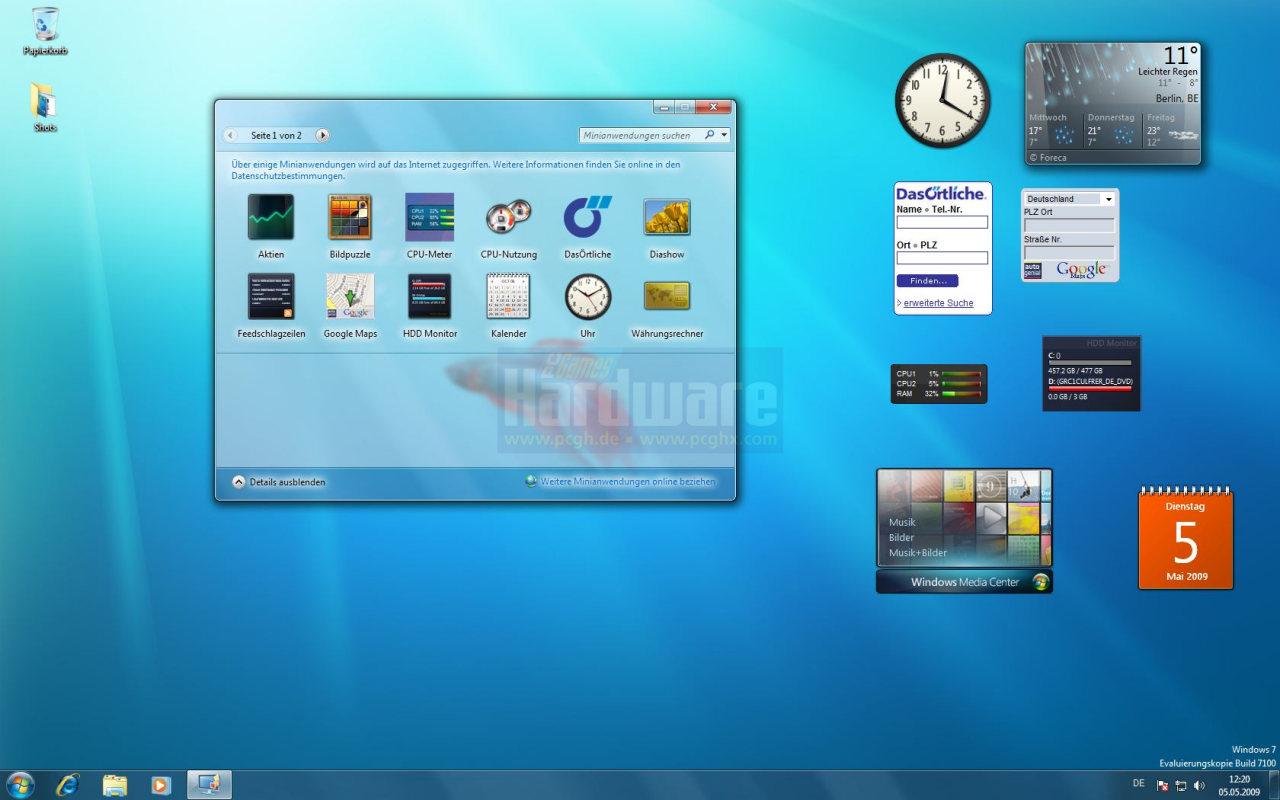
Task: Click D: drive usage bar in HDD Monitor
Action: click(1090, 389)
